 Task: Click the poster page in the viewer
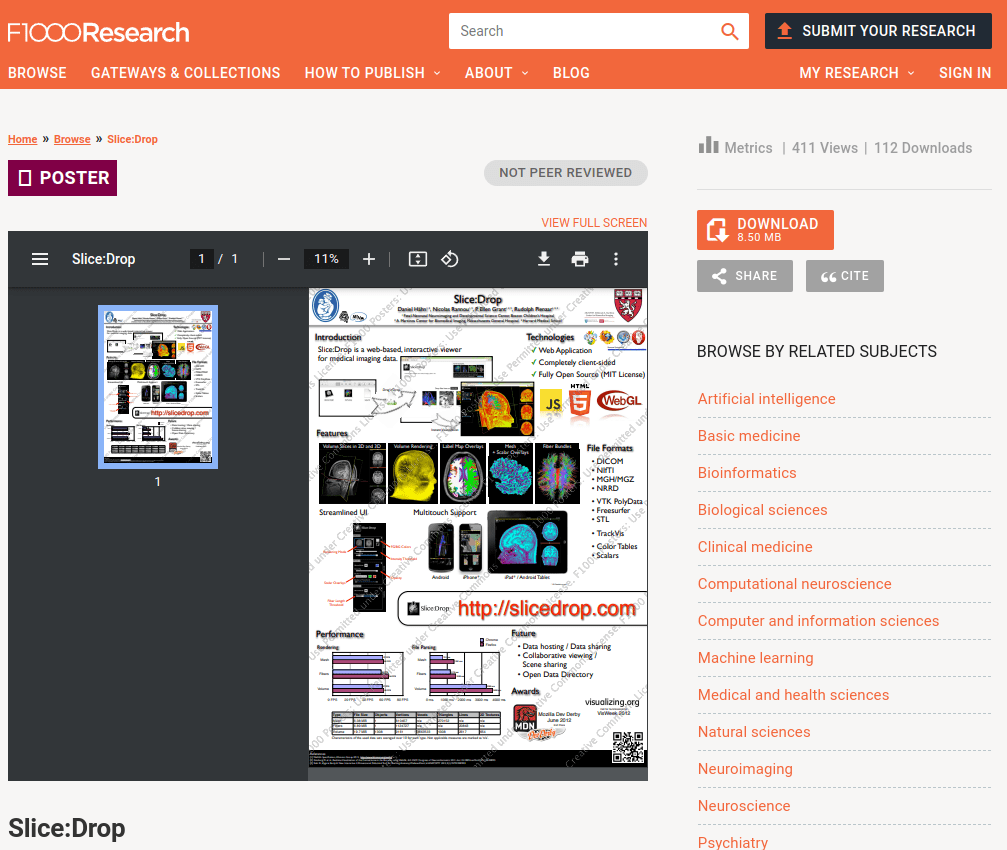tap(478, 528)
